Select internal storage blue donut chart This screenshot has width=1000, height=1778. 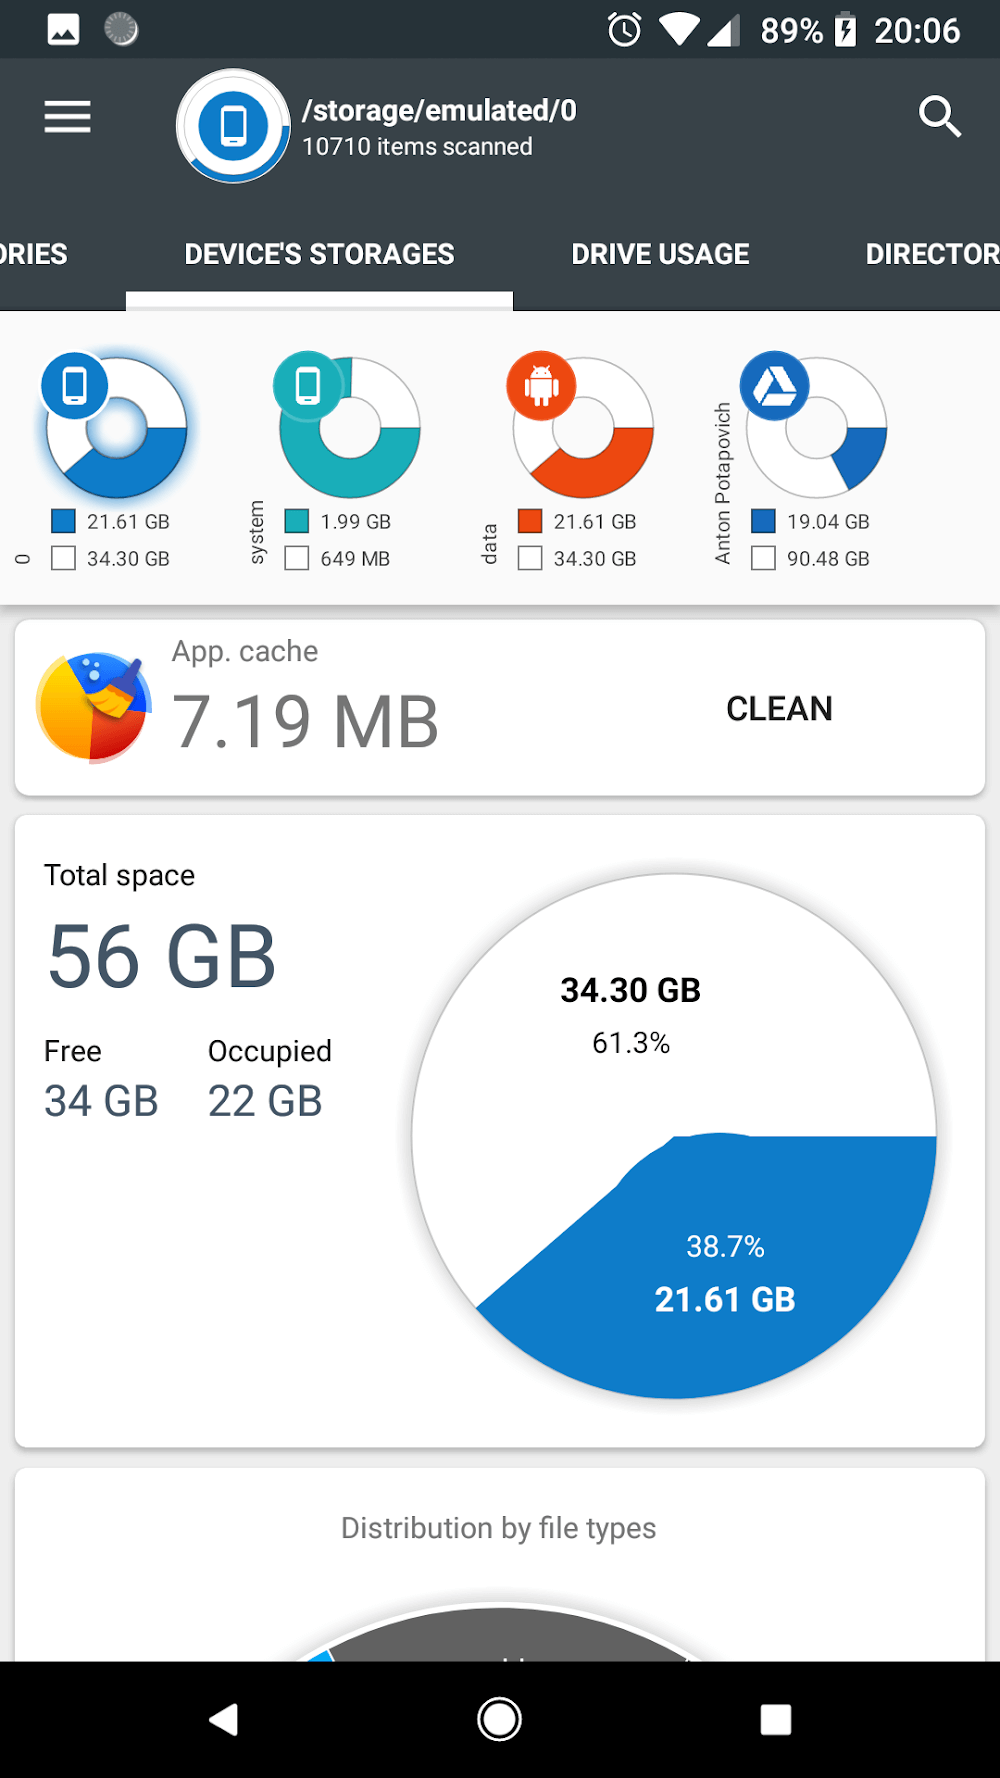[x=117, y=428]
